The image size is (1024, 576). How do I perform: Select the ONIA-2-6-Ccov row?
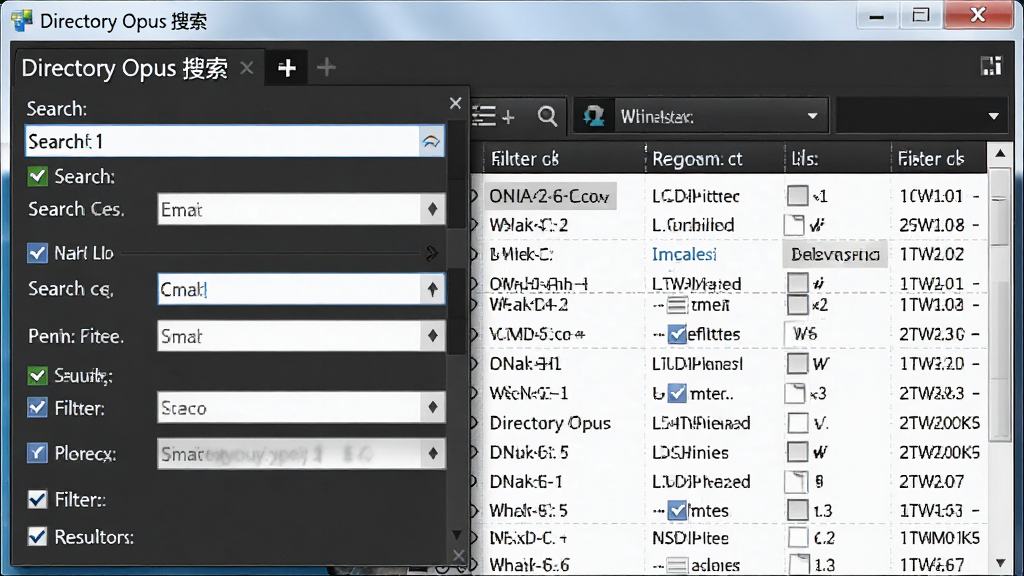(549, 196)
